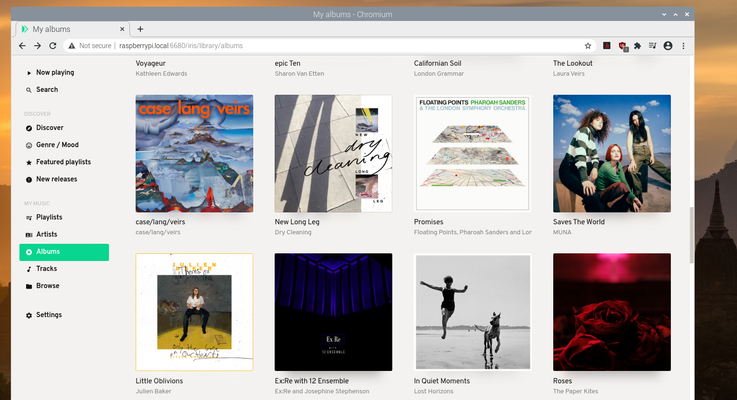Open the Dry Cleaning artist link
Image resolution: width=737 pixels, height=400 pixels.
tap(296, 231)
